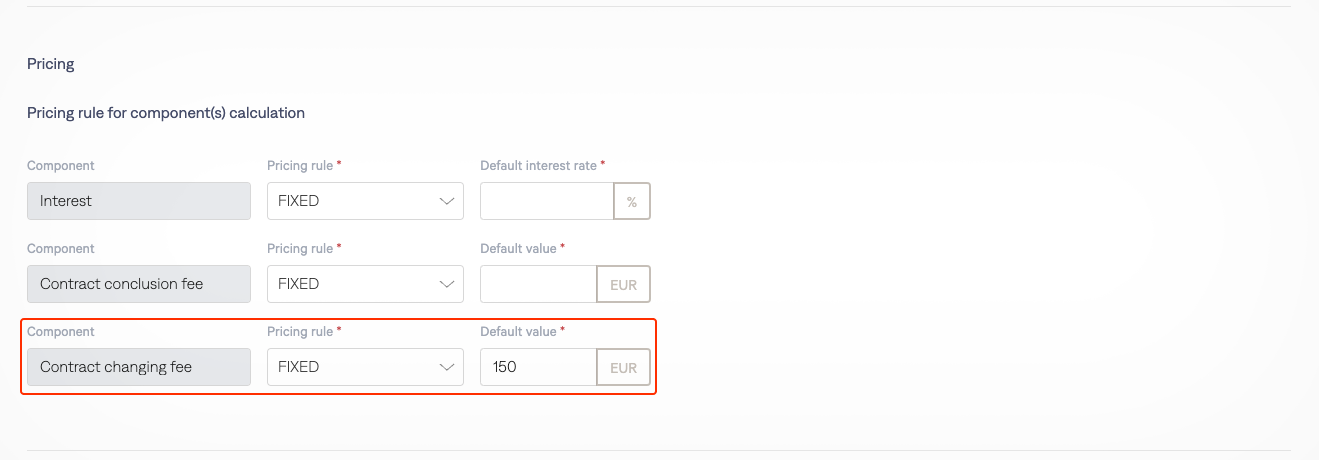Click the 'Component' label above Interest
The image size is (1319, 460).
[61, 165]
